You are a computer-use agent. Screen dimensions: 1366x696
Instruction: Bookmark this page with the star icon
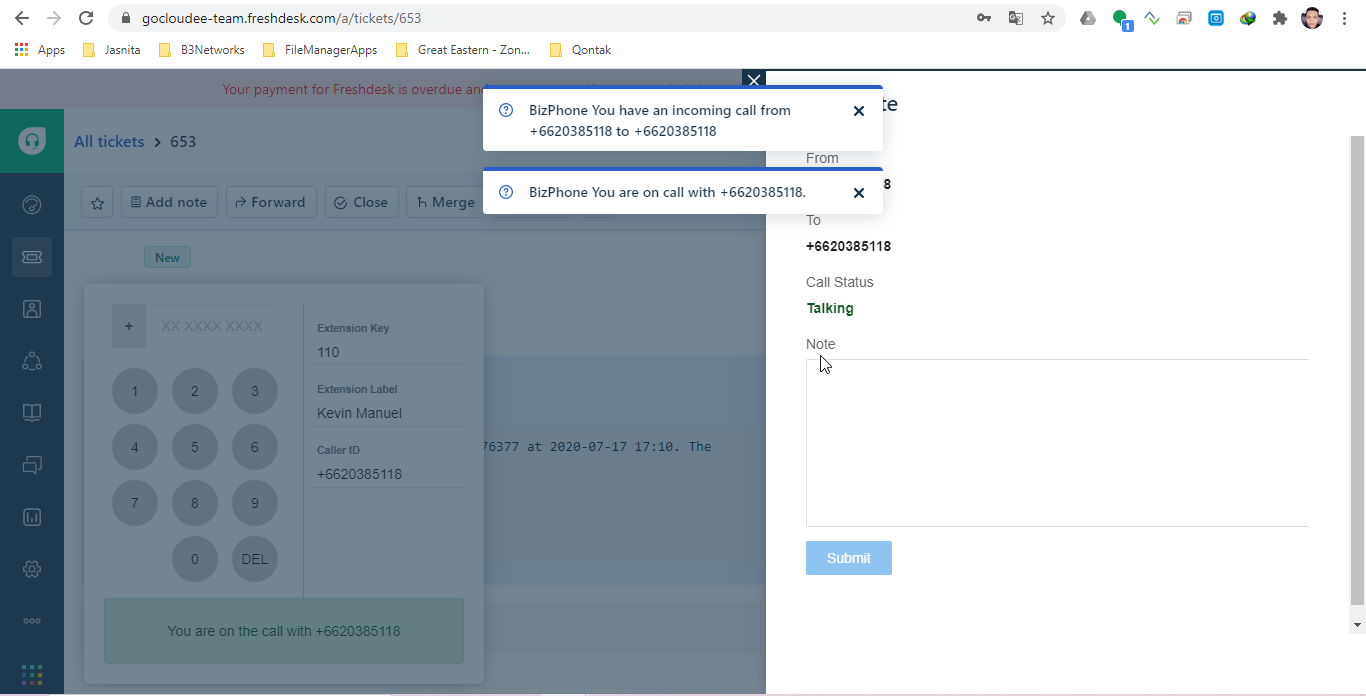1048,18
